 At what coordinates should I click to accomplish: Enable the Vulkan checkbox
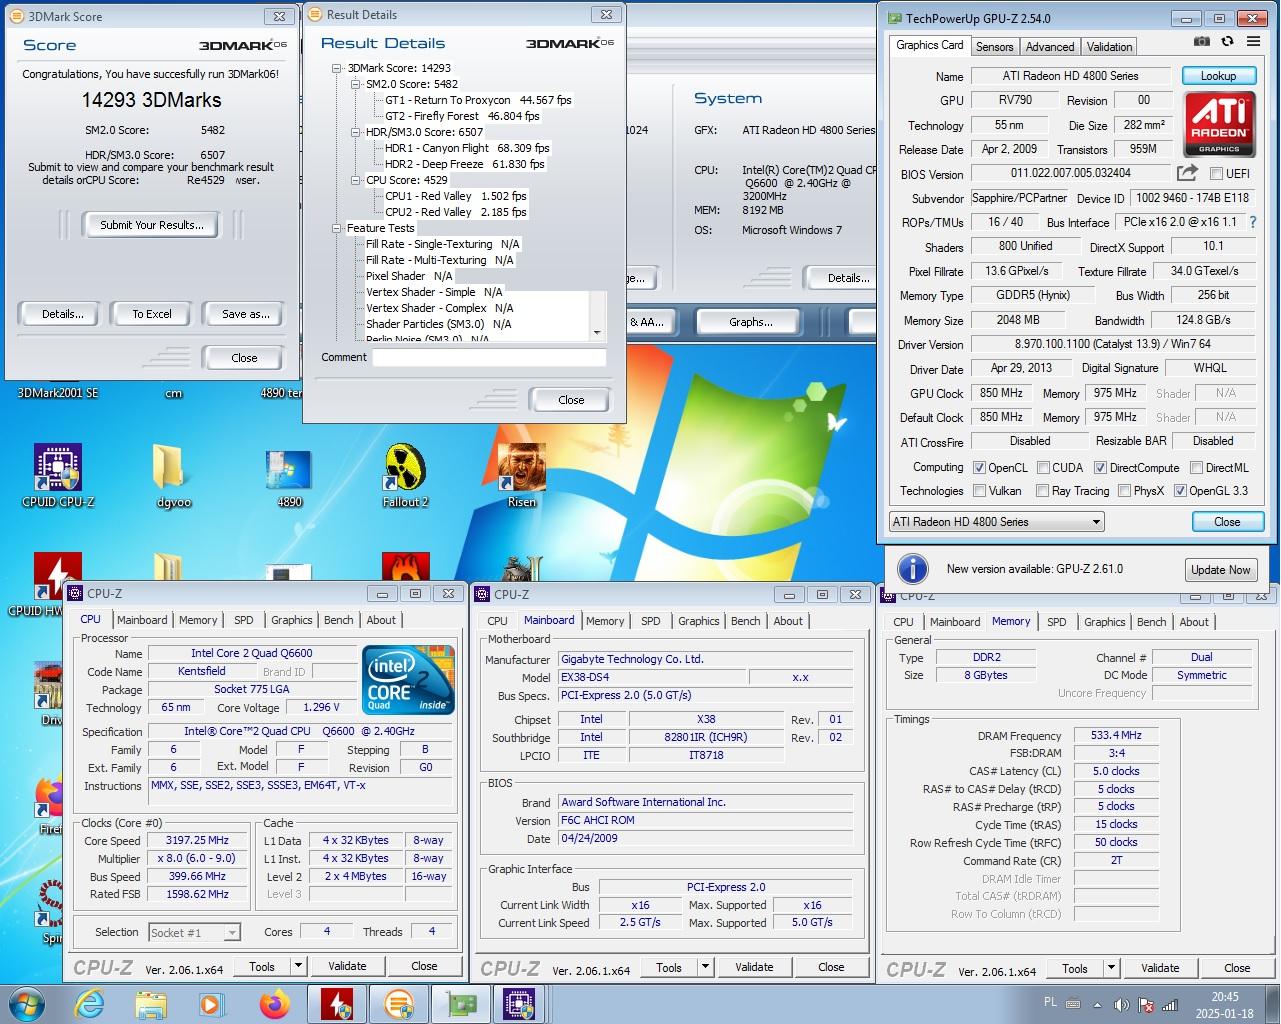click(980, 491)
